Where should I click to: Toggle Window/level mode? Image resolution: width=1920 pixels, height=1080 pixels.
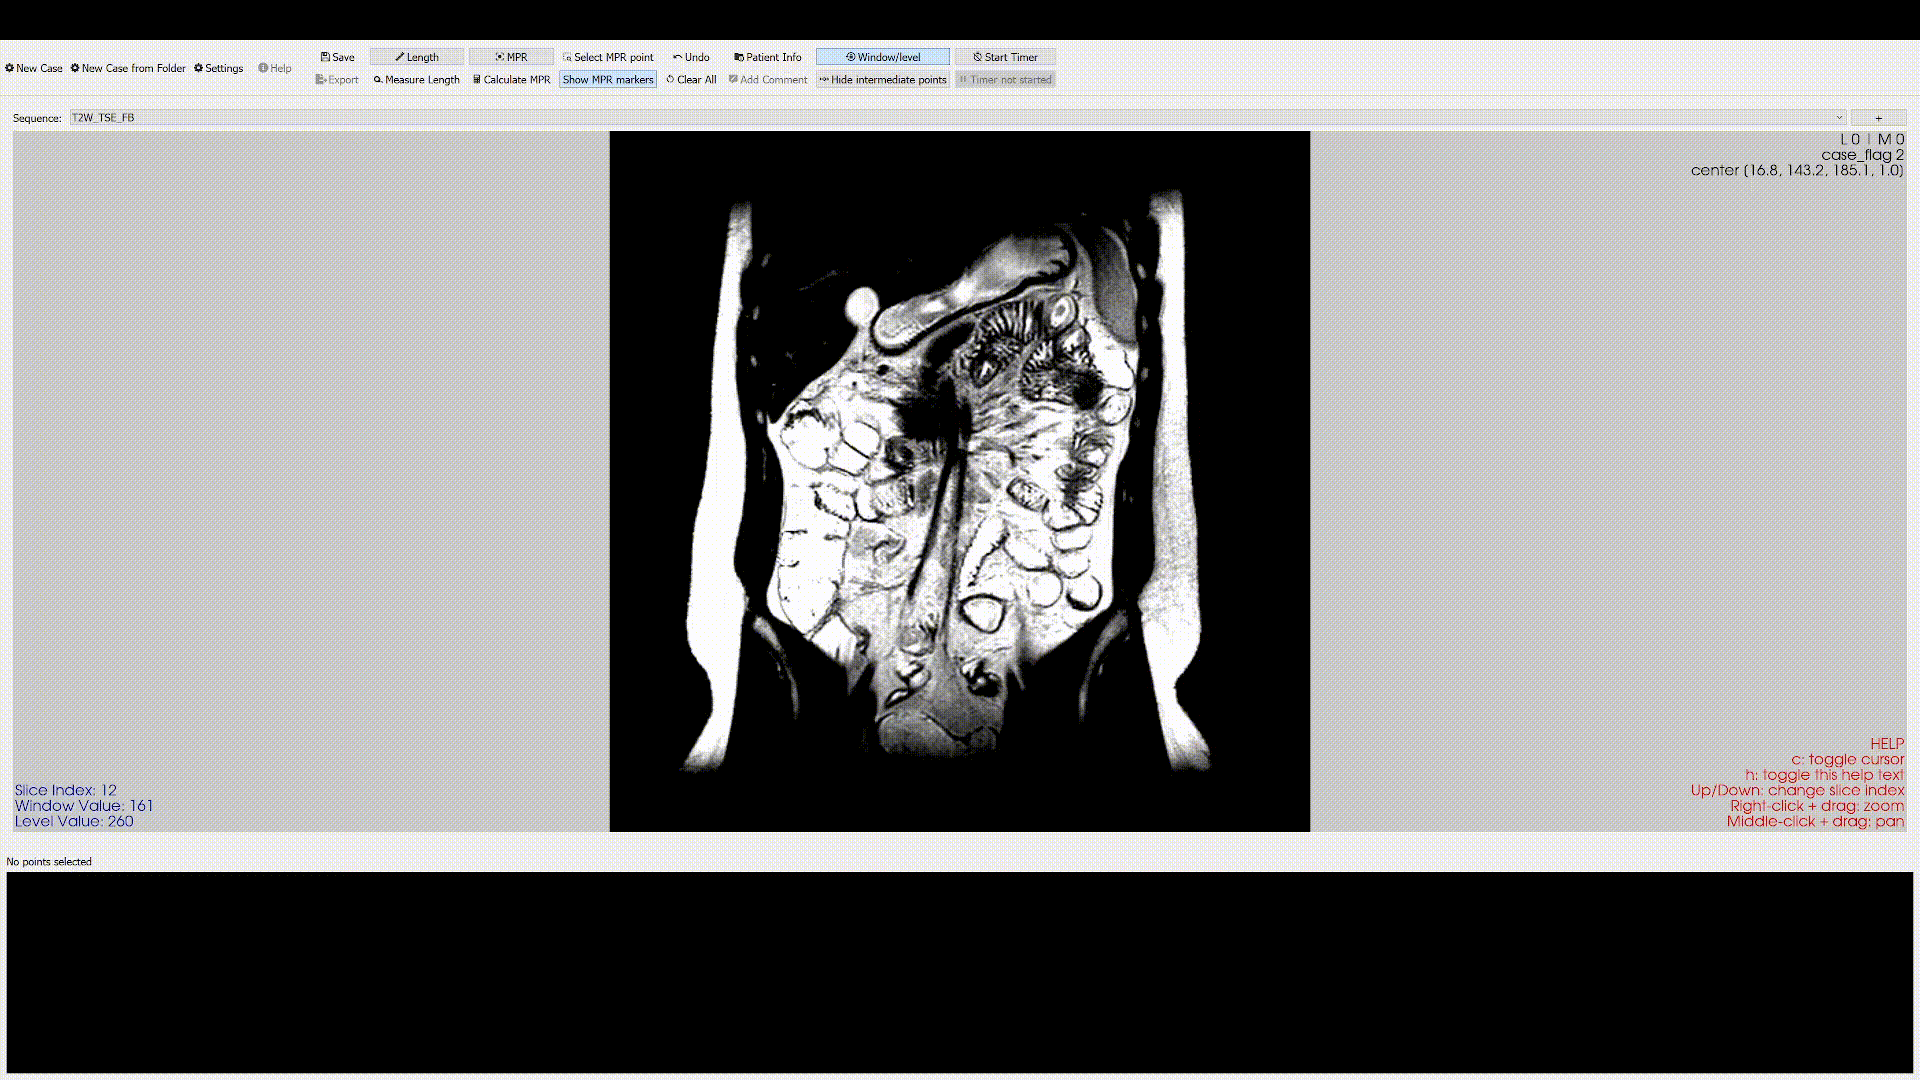pyautogui.click(x=883, y=57)
